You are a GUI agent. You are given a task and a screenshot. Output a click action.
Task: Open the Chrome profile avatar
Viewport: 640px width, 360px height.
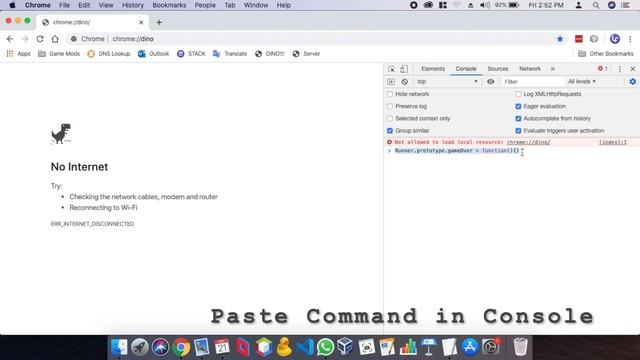(x=615, y=39)
